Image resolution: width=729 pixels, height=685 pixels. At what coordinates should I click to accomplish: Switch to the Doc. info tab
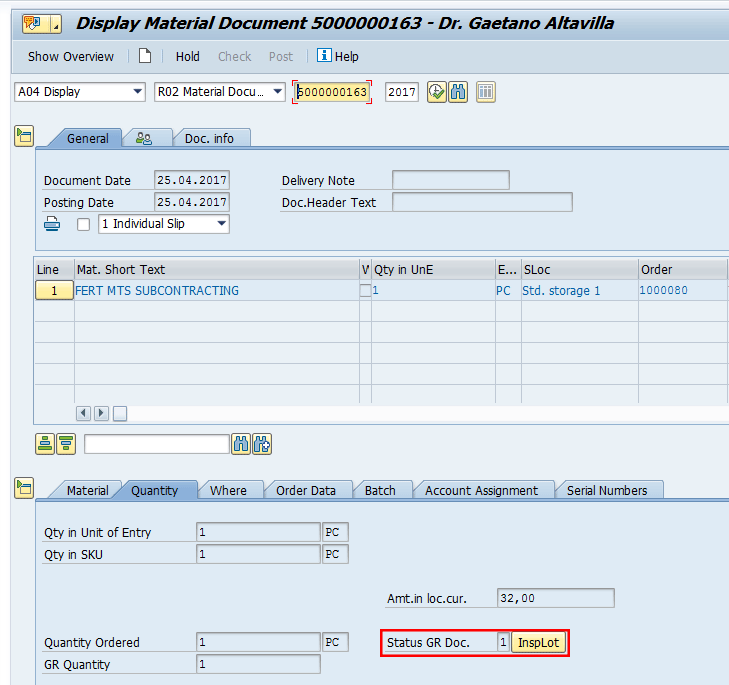(209, 138)
